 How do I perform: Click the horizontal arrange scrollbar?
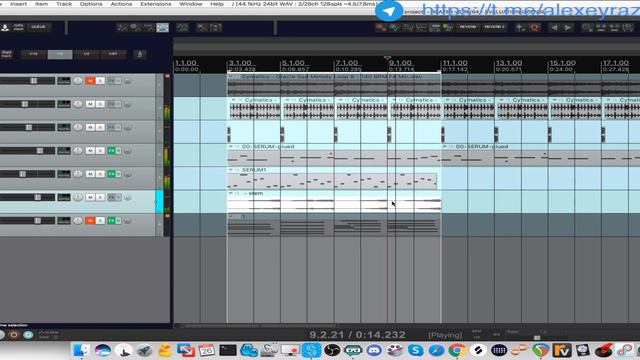click(260, 326)
